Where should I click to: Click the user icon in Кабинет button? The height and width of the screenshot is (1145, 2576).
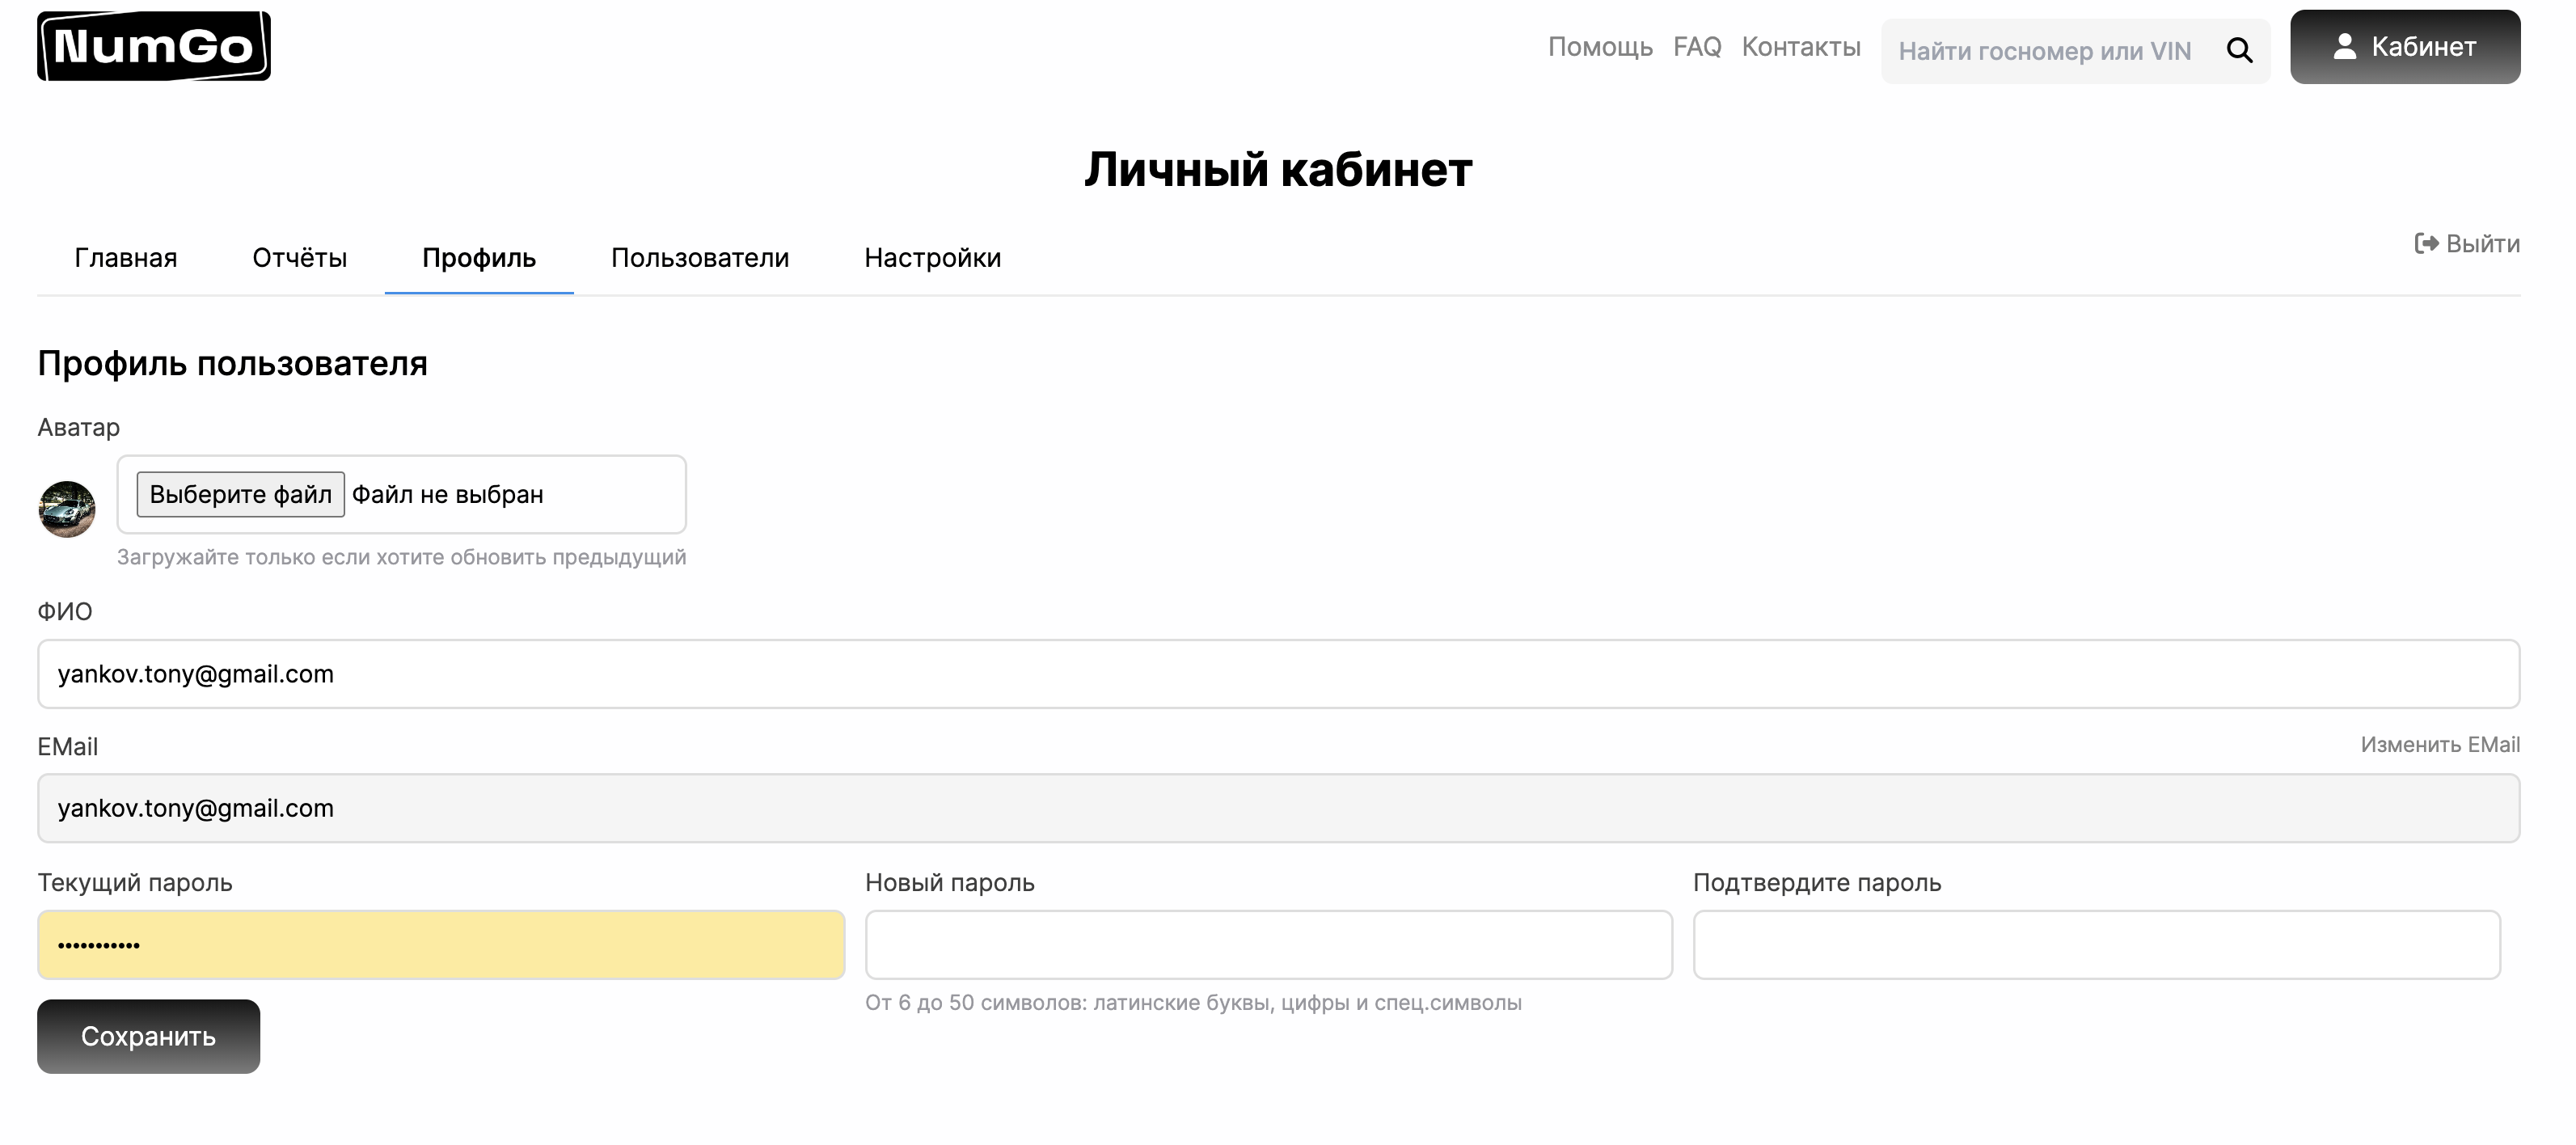(2344, 46)
